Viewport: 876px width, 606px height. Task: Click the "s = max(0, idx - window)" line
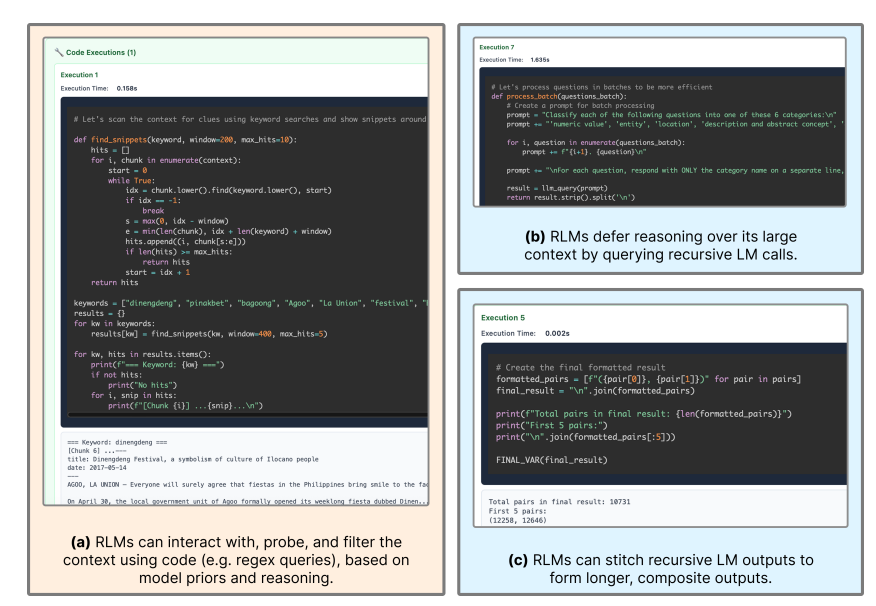click(177, 221)
